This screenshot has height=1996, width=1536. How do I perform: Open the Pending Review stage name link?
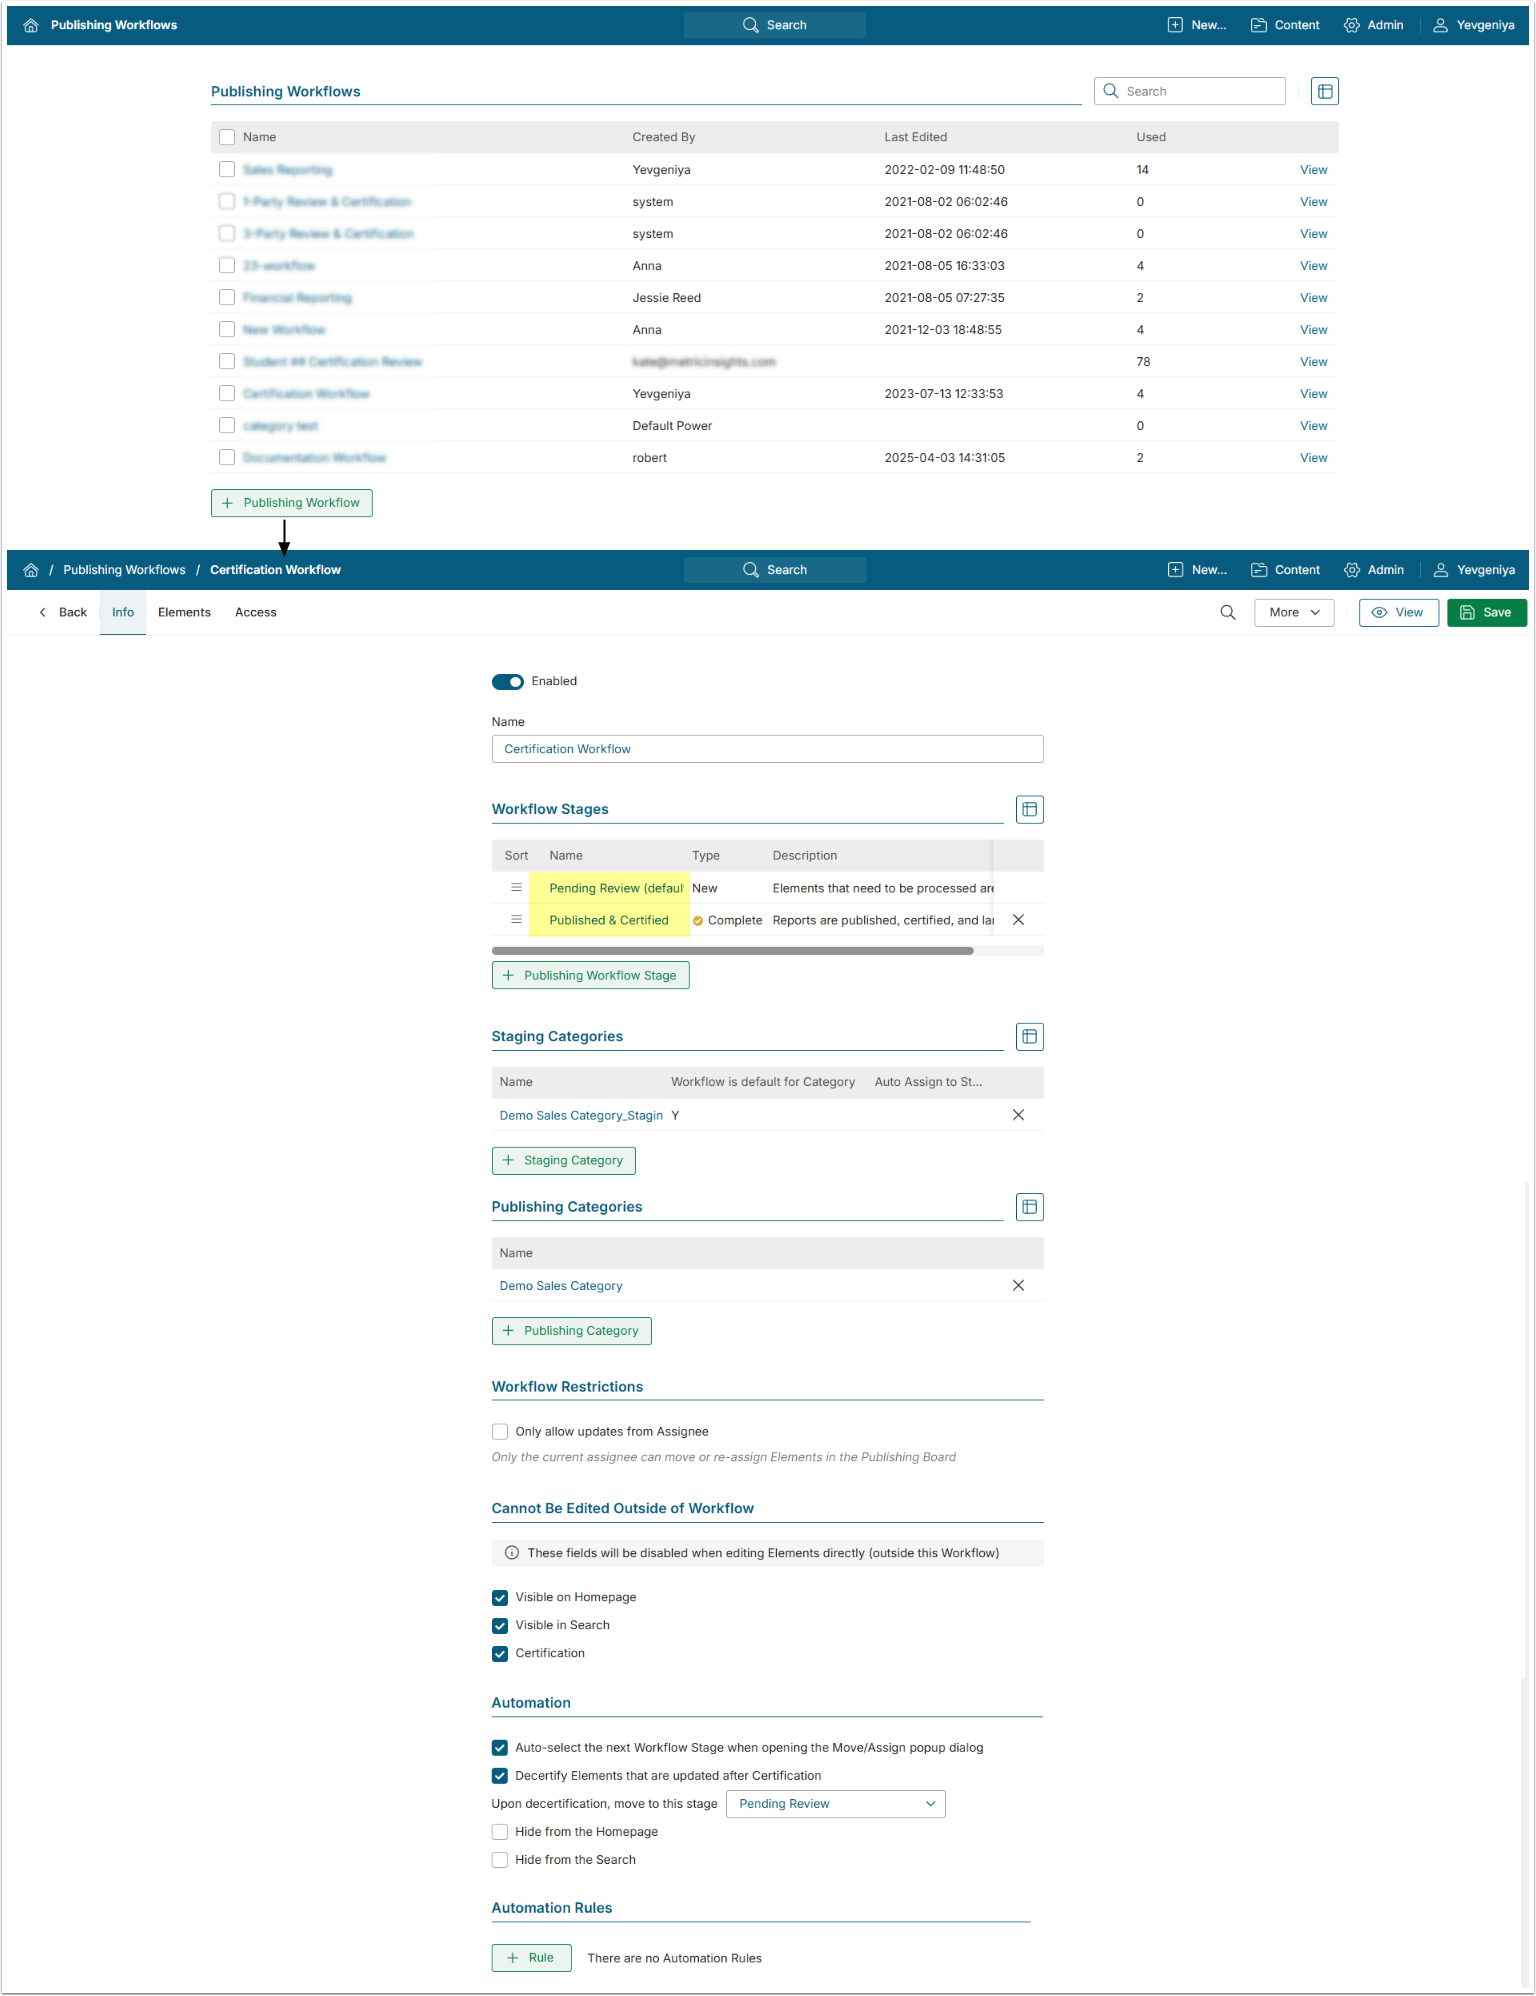(616, 888)
